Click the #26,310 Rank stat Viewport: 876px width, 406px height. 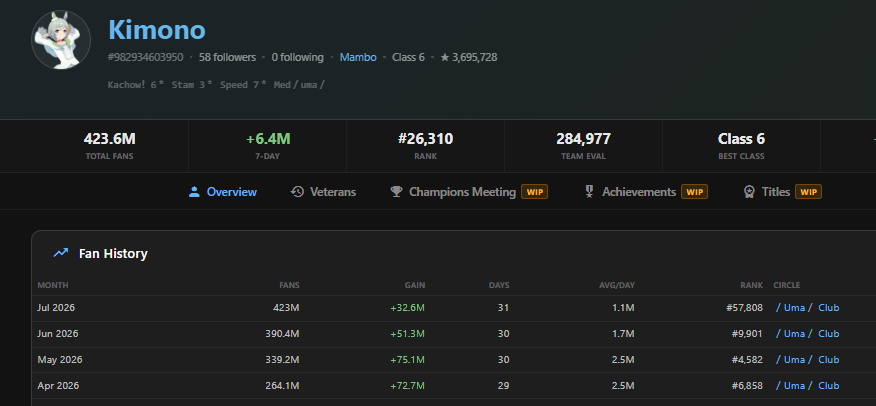tap(426, 146)
